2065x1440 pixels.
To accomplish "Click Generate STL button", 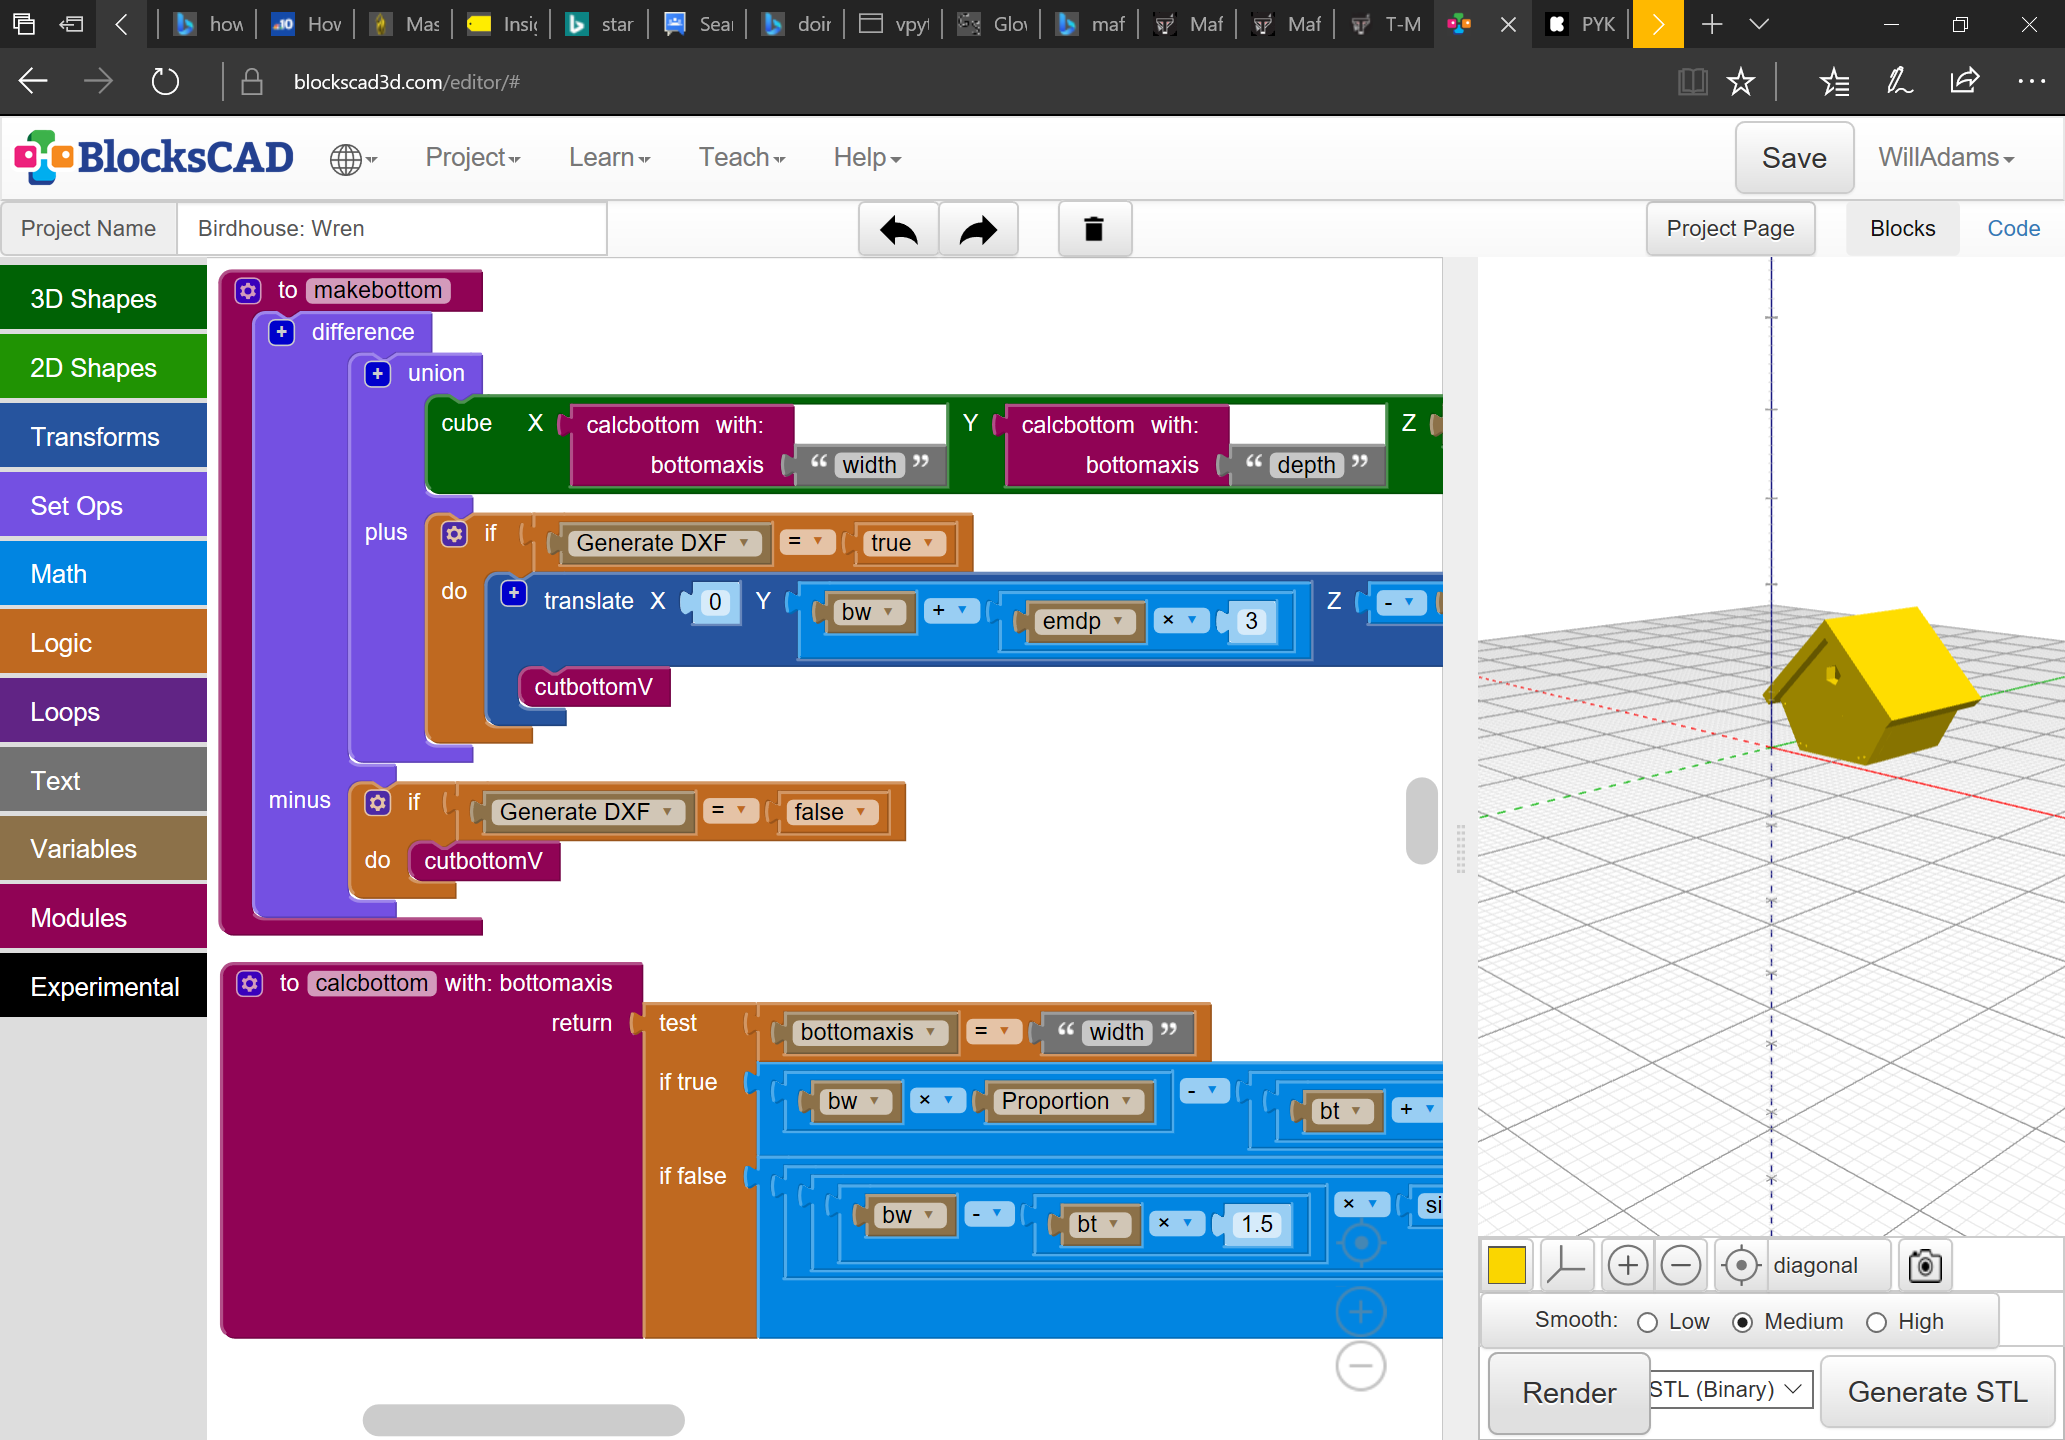I will tap(1937, 1392).
